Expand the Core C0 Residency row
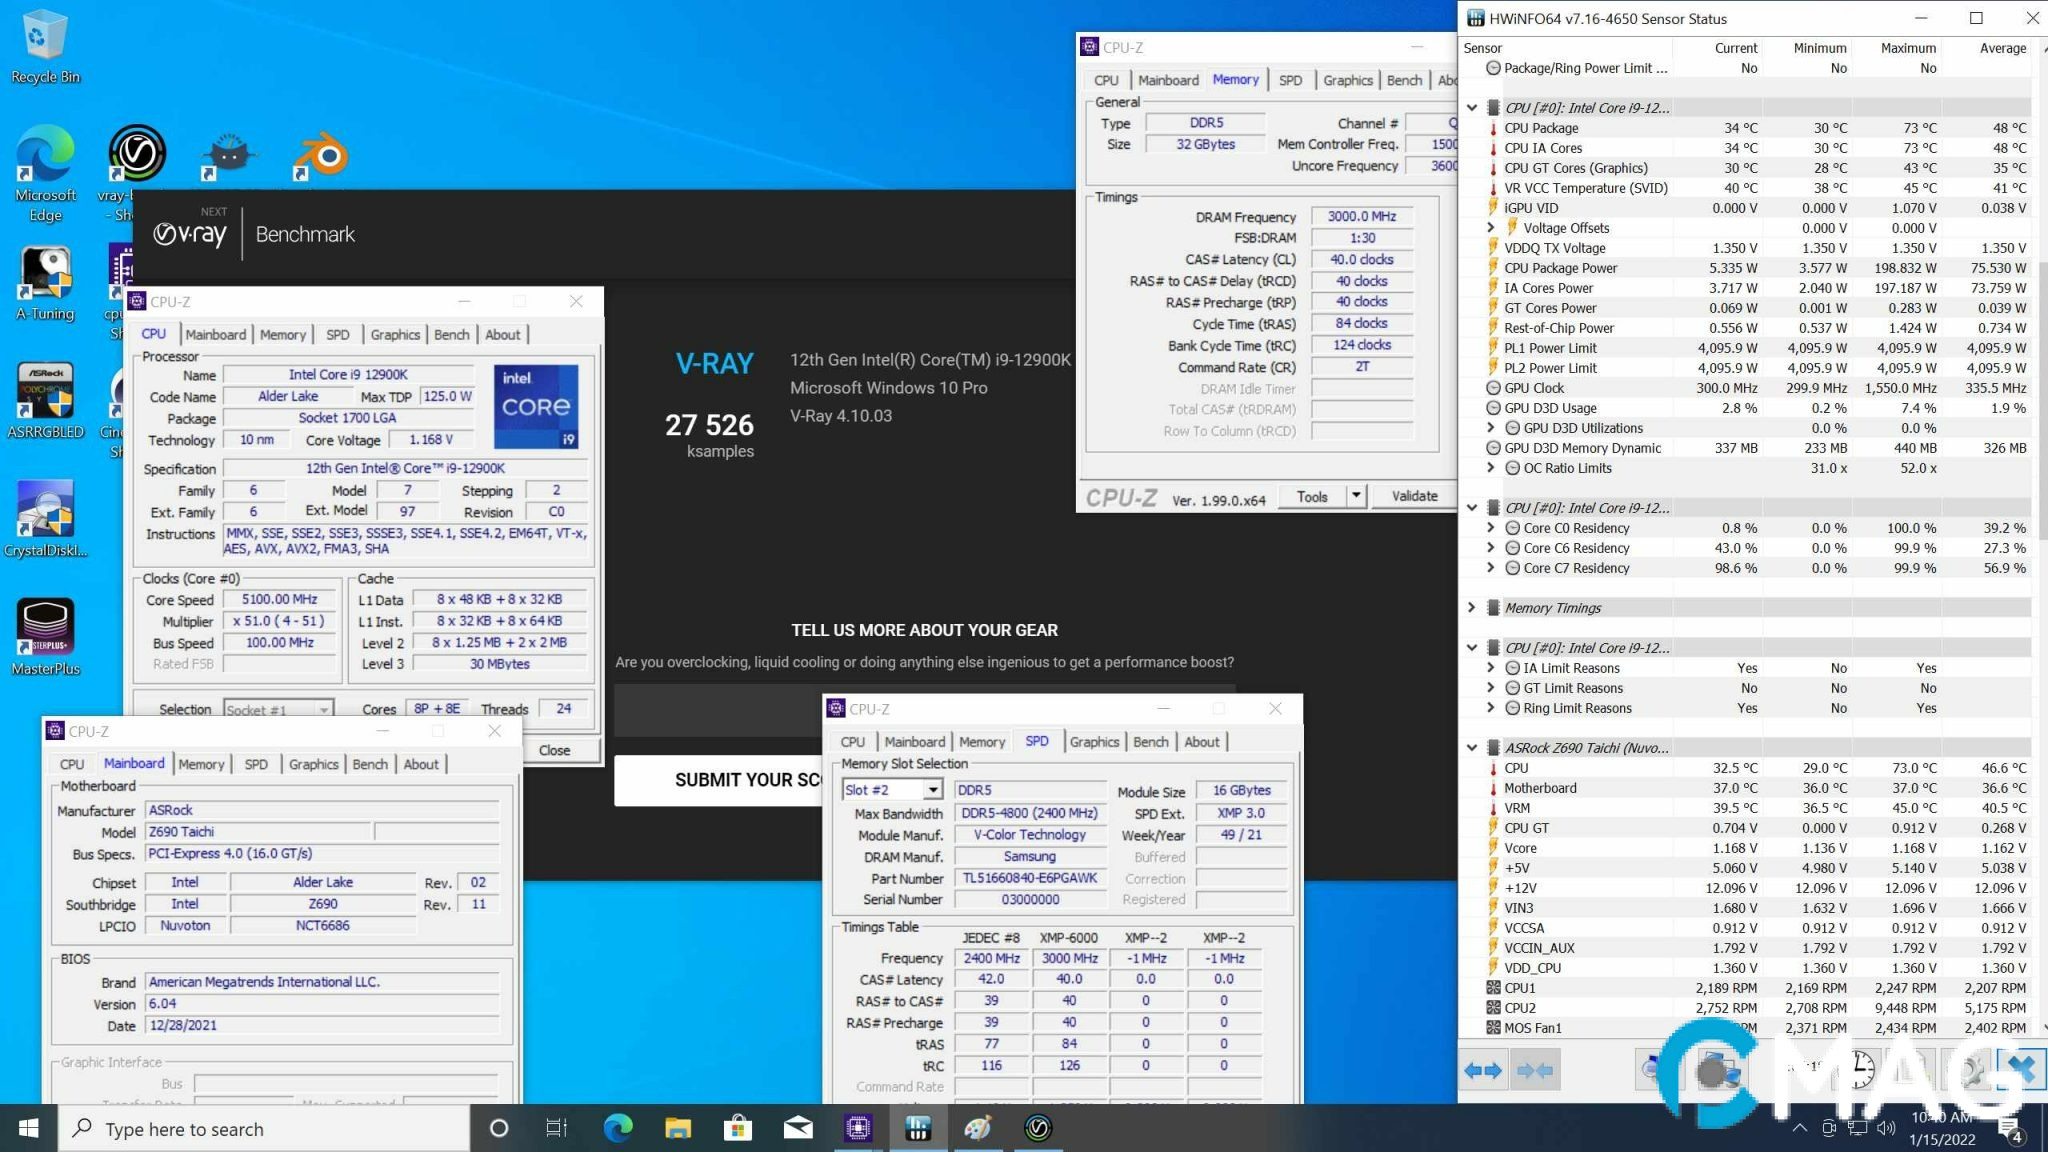2048x1152 pixels. coord(1490,528)
